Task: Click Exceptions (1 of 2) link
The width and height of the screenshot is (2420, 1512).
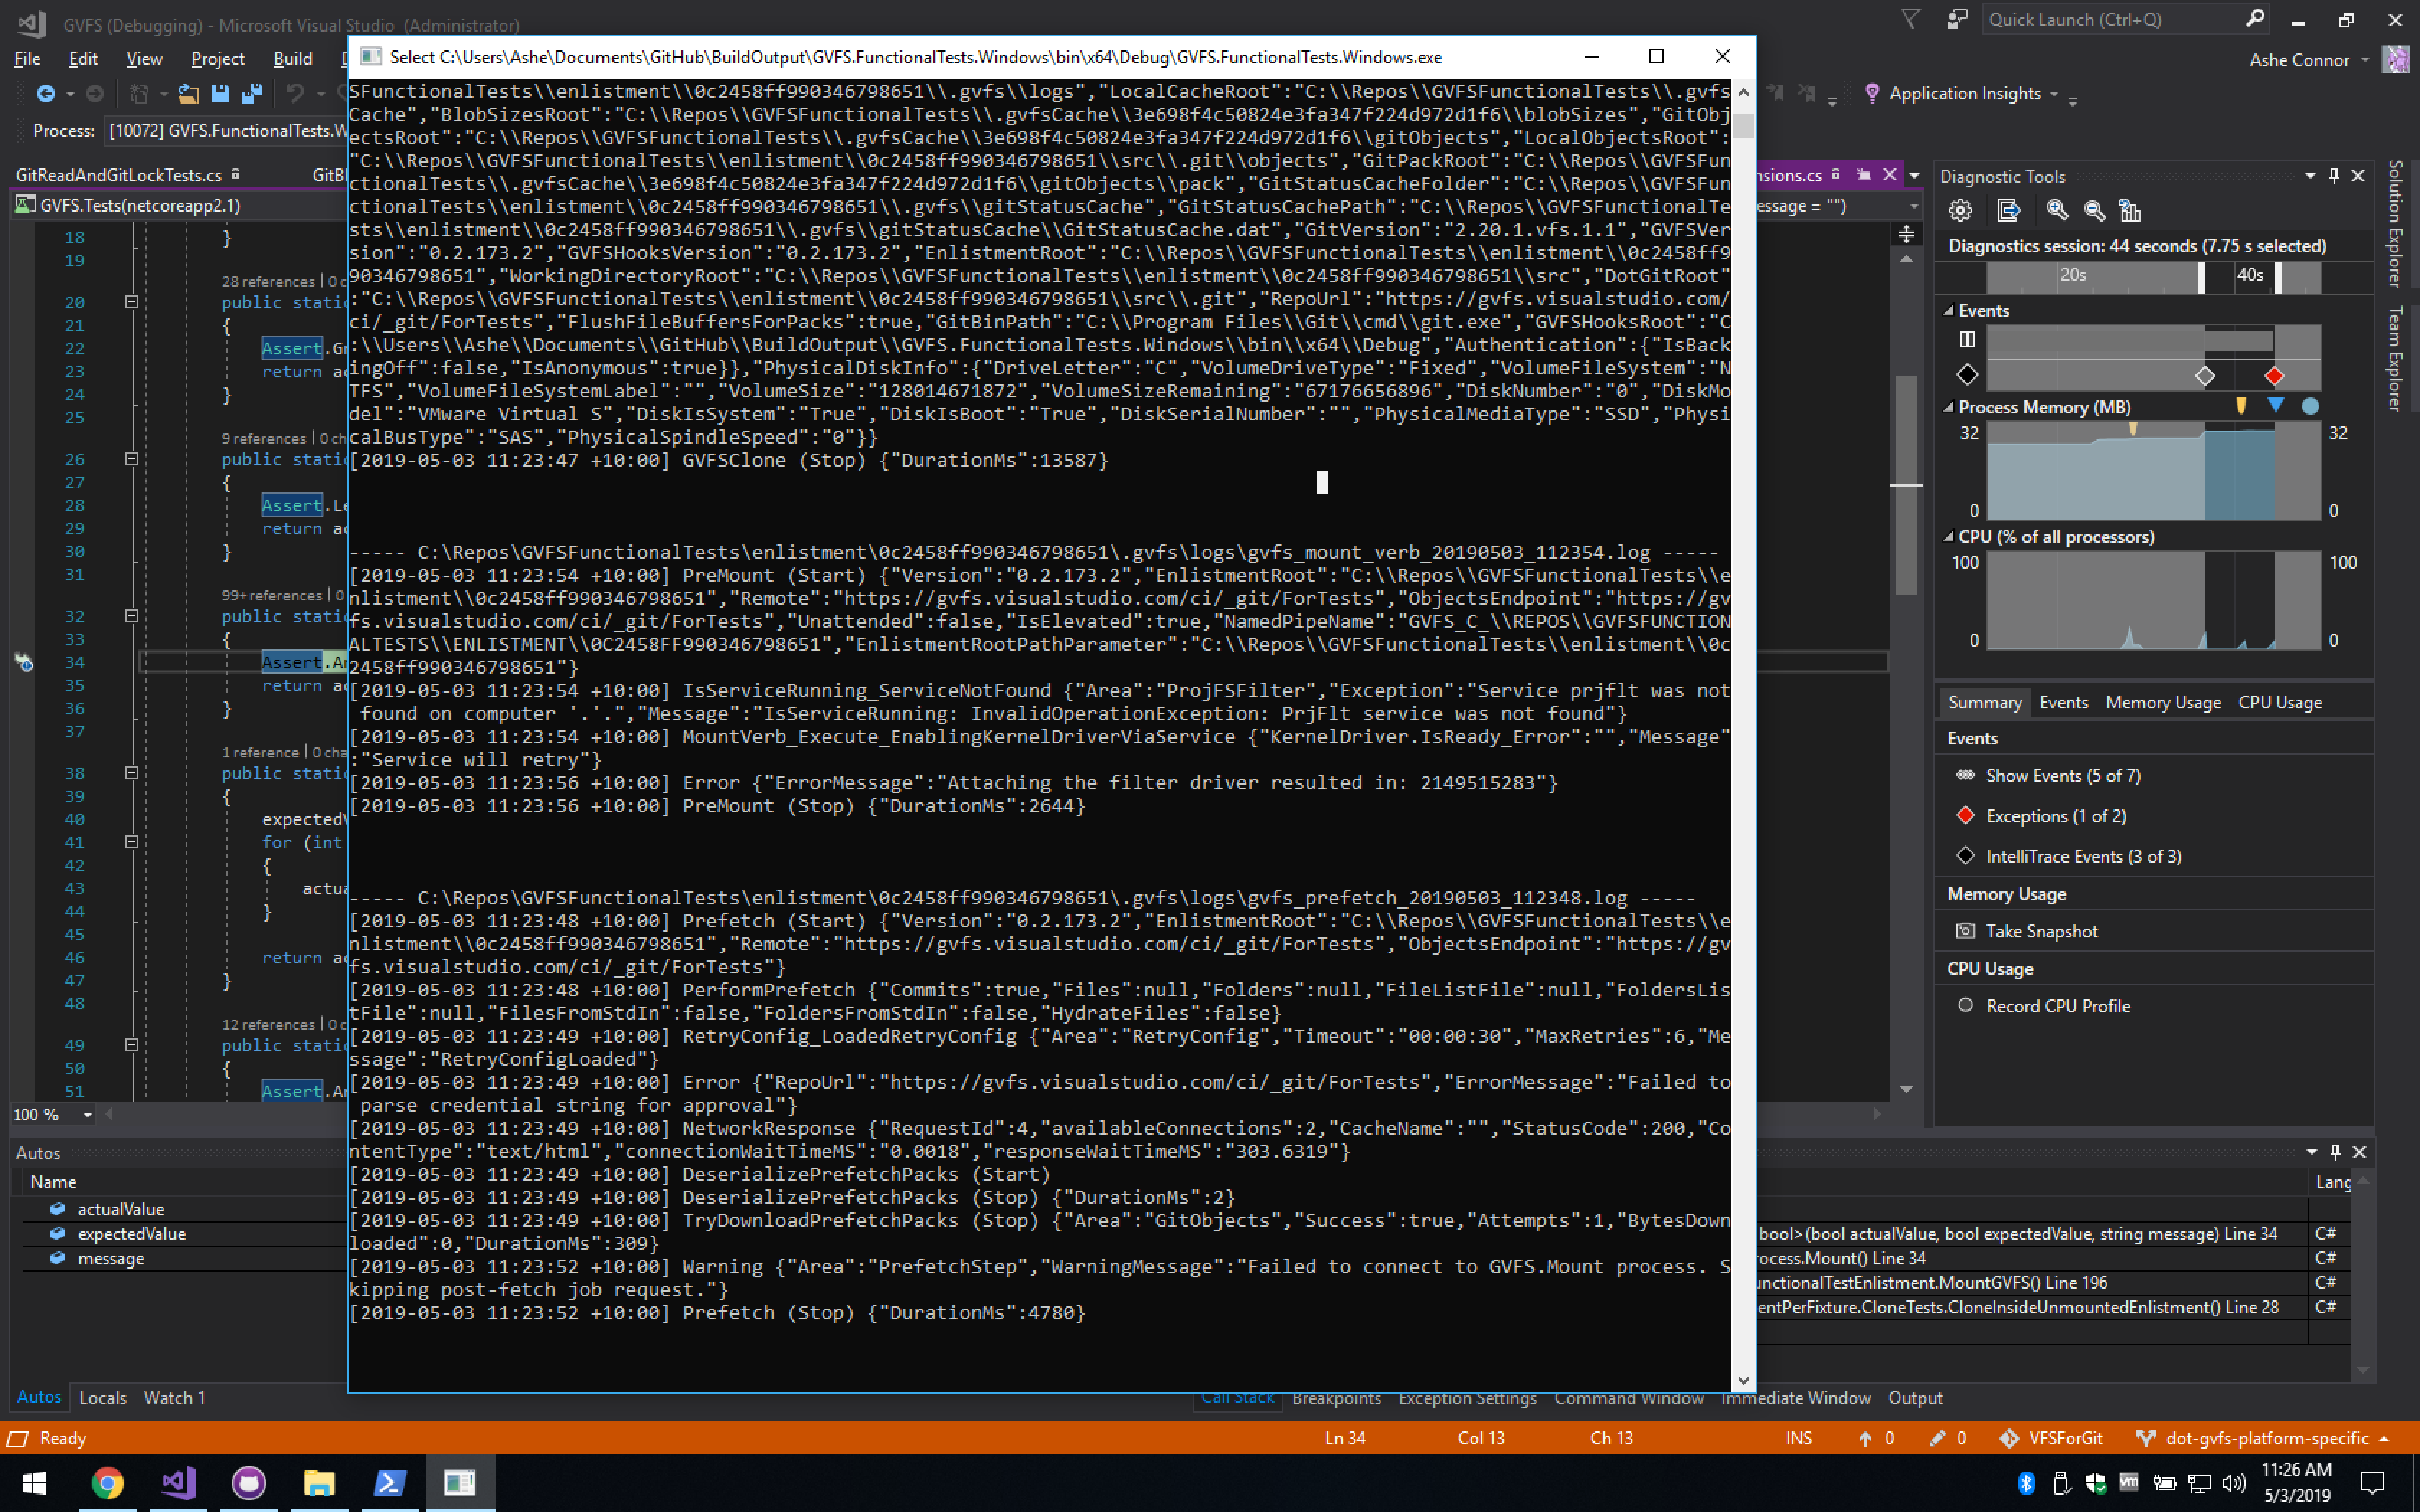Action: click(x=2055, y=816)
